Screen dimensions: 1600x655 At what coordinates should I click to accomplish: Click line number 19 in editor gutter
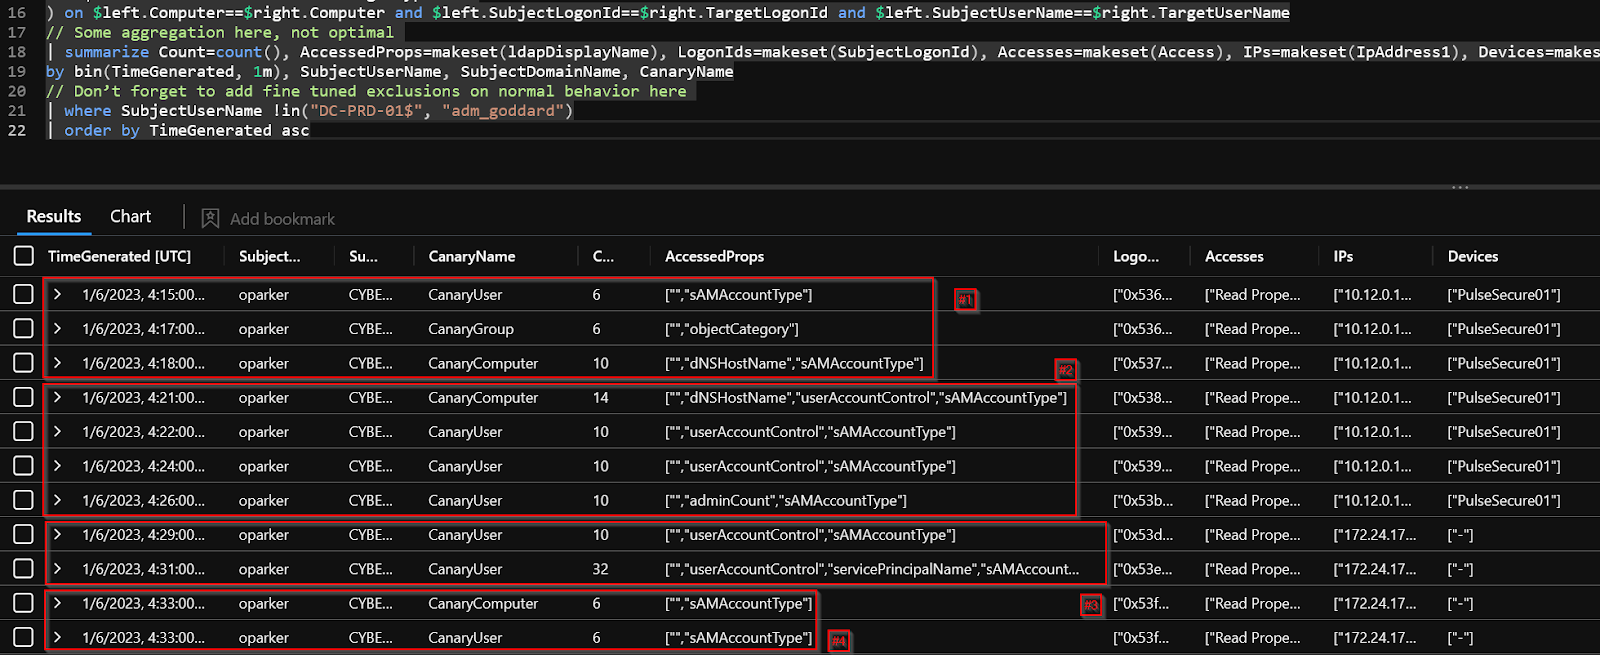point(17,71)
